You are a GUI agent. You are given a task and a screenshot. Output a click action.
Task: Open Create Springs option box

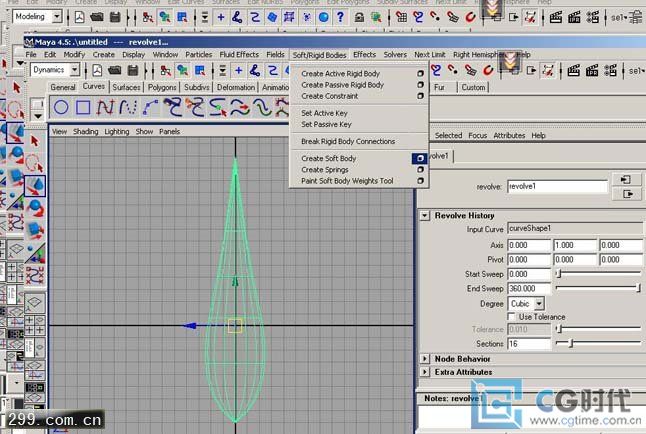420,169
